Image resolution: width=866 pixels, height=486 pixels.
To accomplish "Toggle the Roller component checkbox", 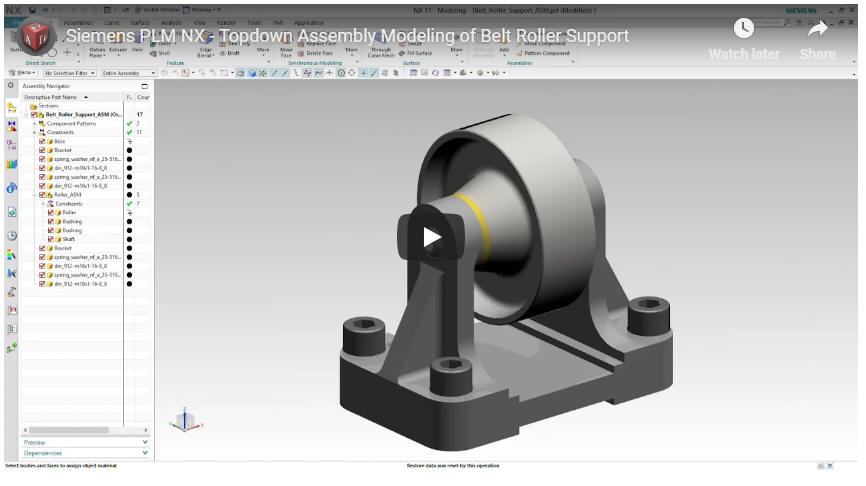I will point(51,213).
